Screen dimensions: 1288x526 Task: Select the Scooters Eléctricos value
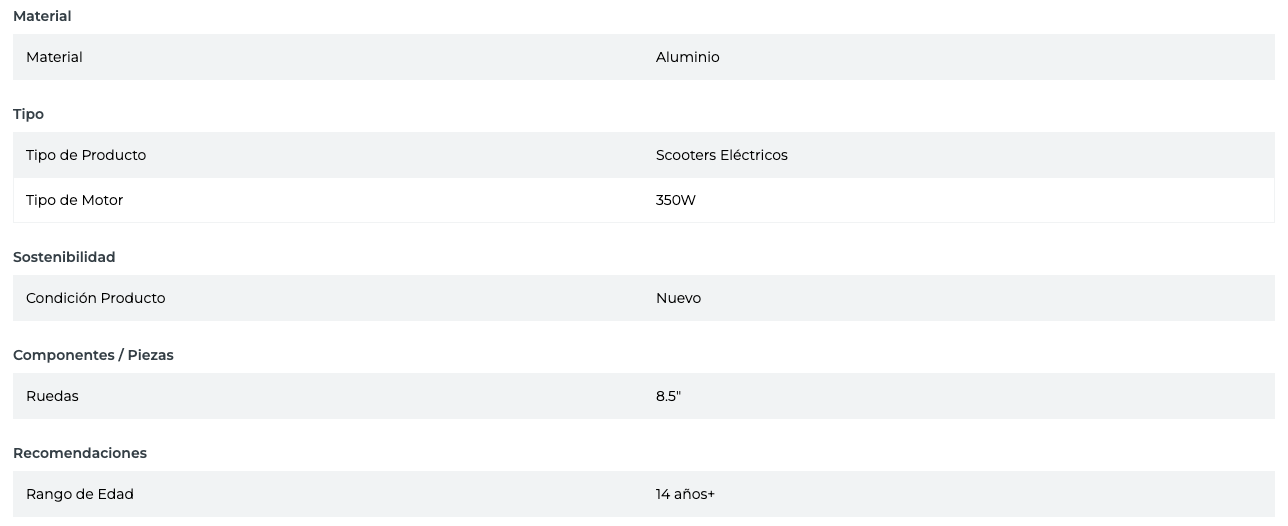(x=721, y=155)
